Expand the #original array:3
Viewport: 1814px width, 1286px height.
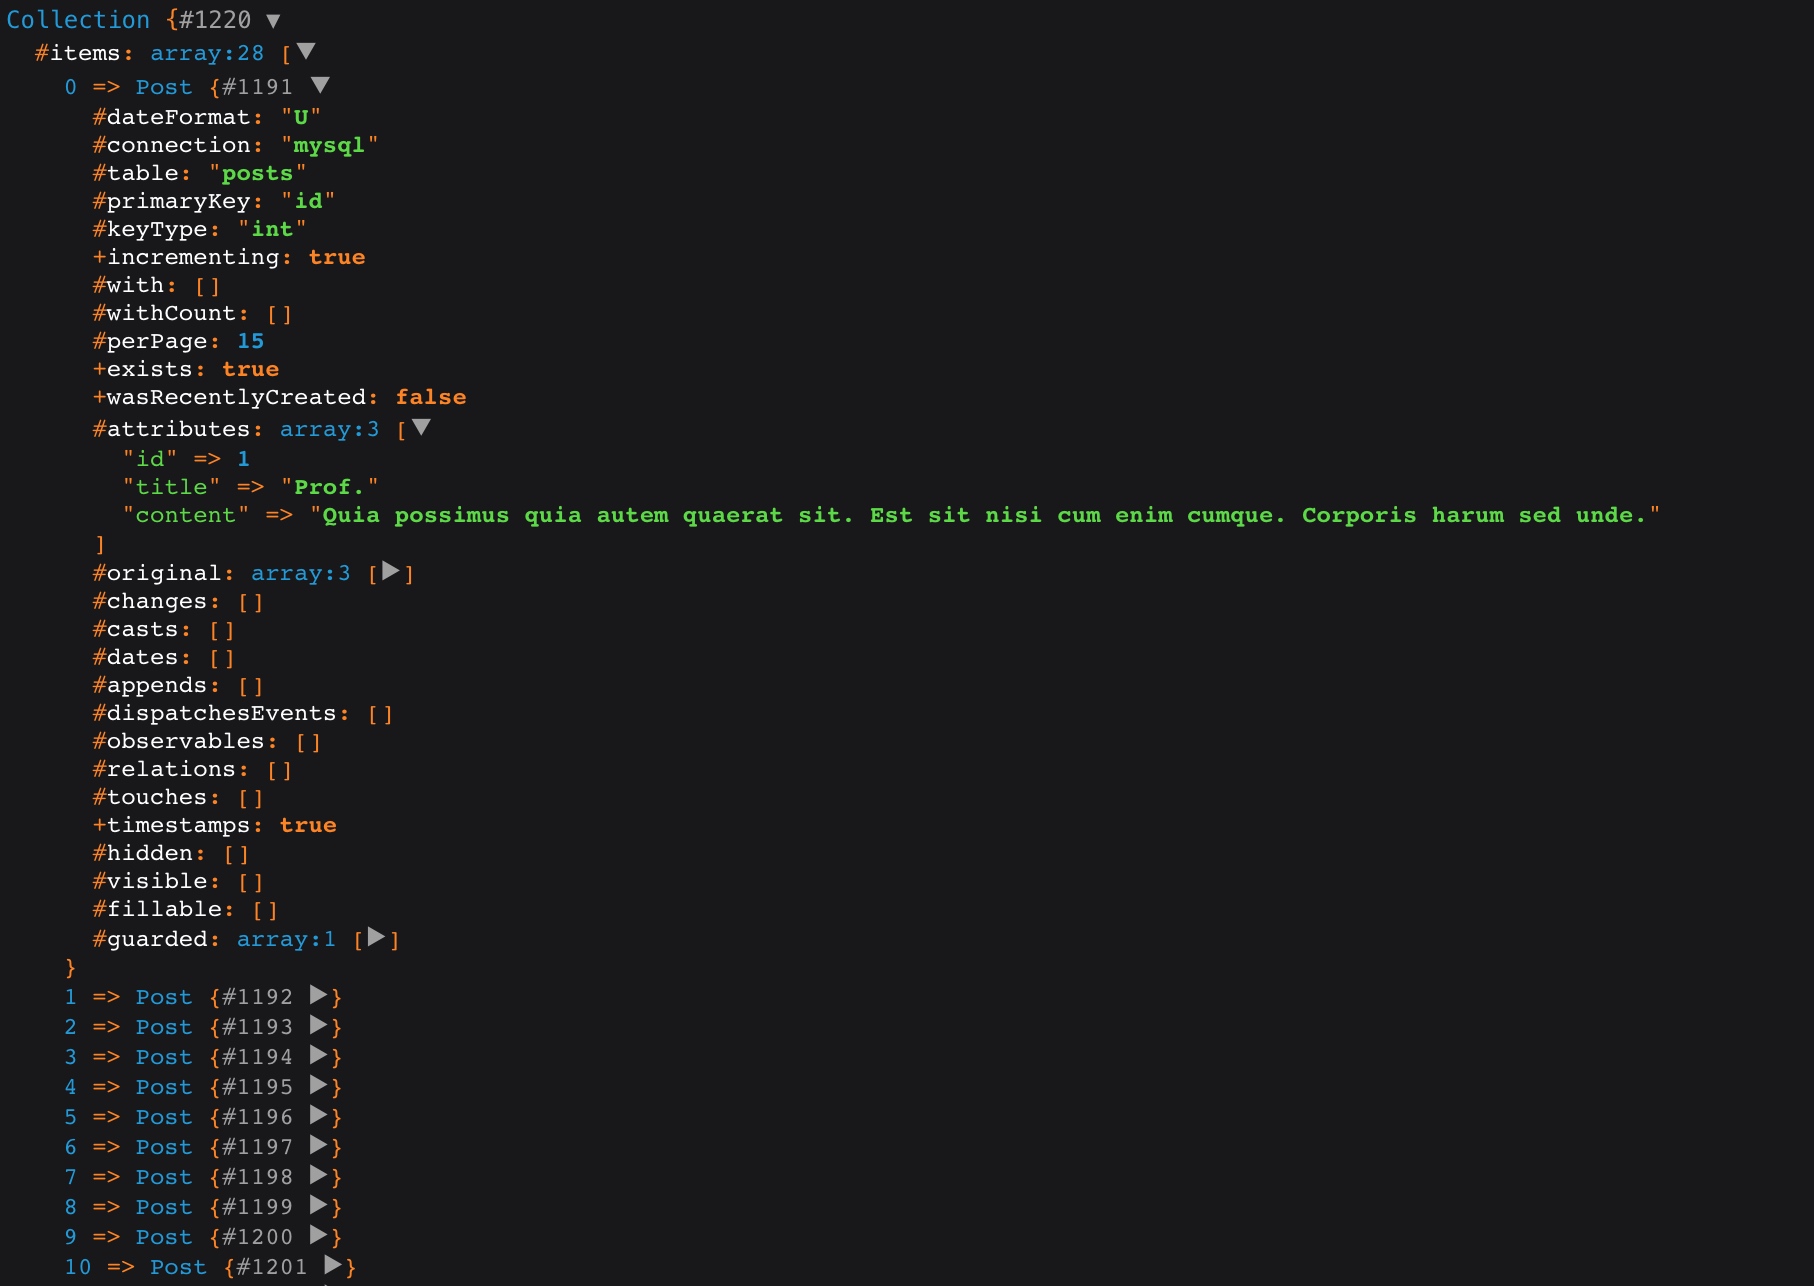coord(391,571)
